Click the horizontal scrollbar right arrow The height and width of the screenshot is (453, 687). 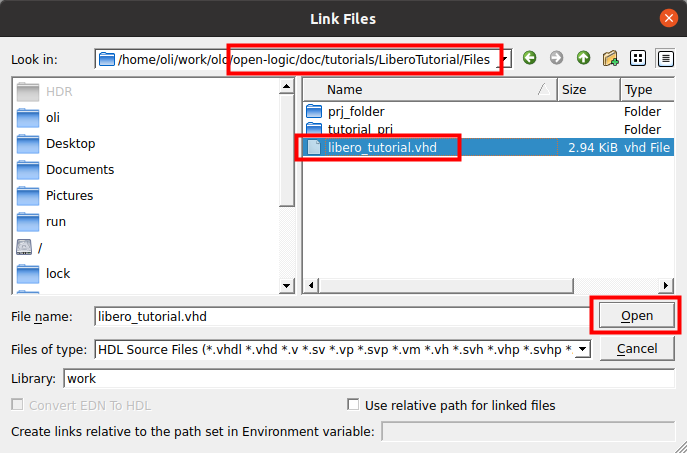pos(666,286)
